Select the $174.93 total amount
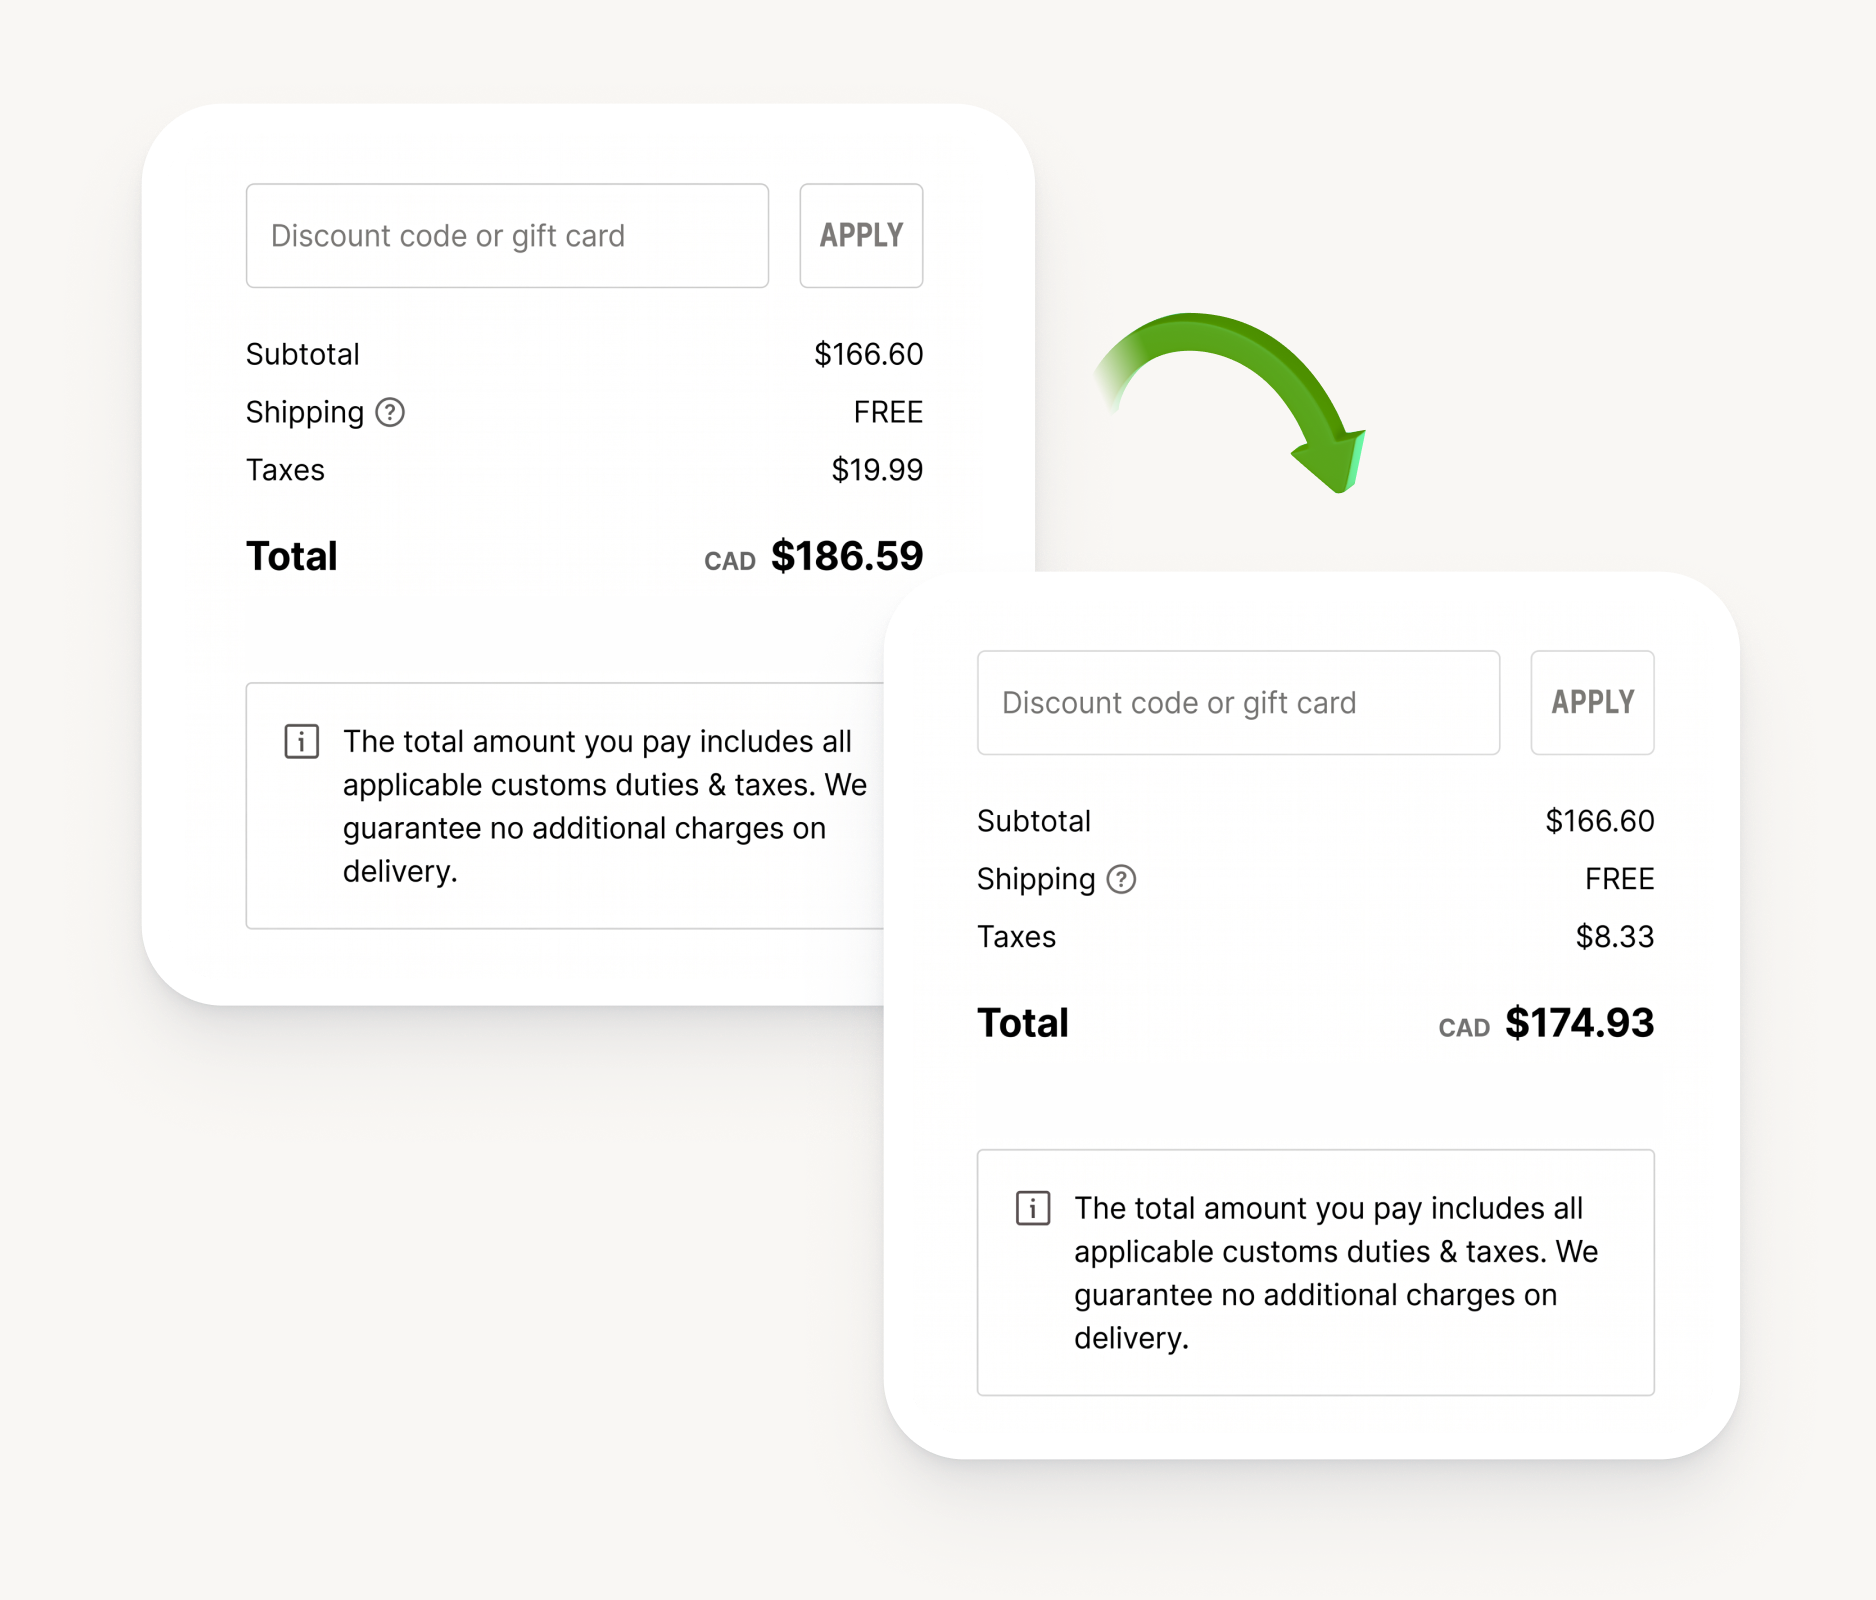The image size is (1876, 1600). (1579, 1023)
